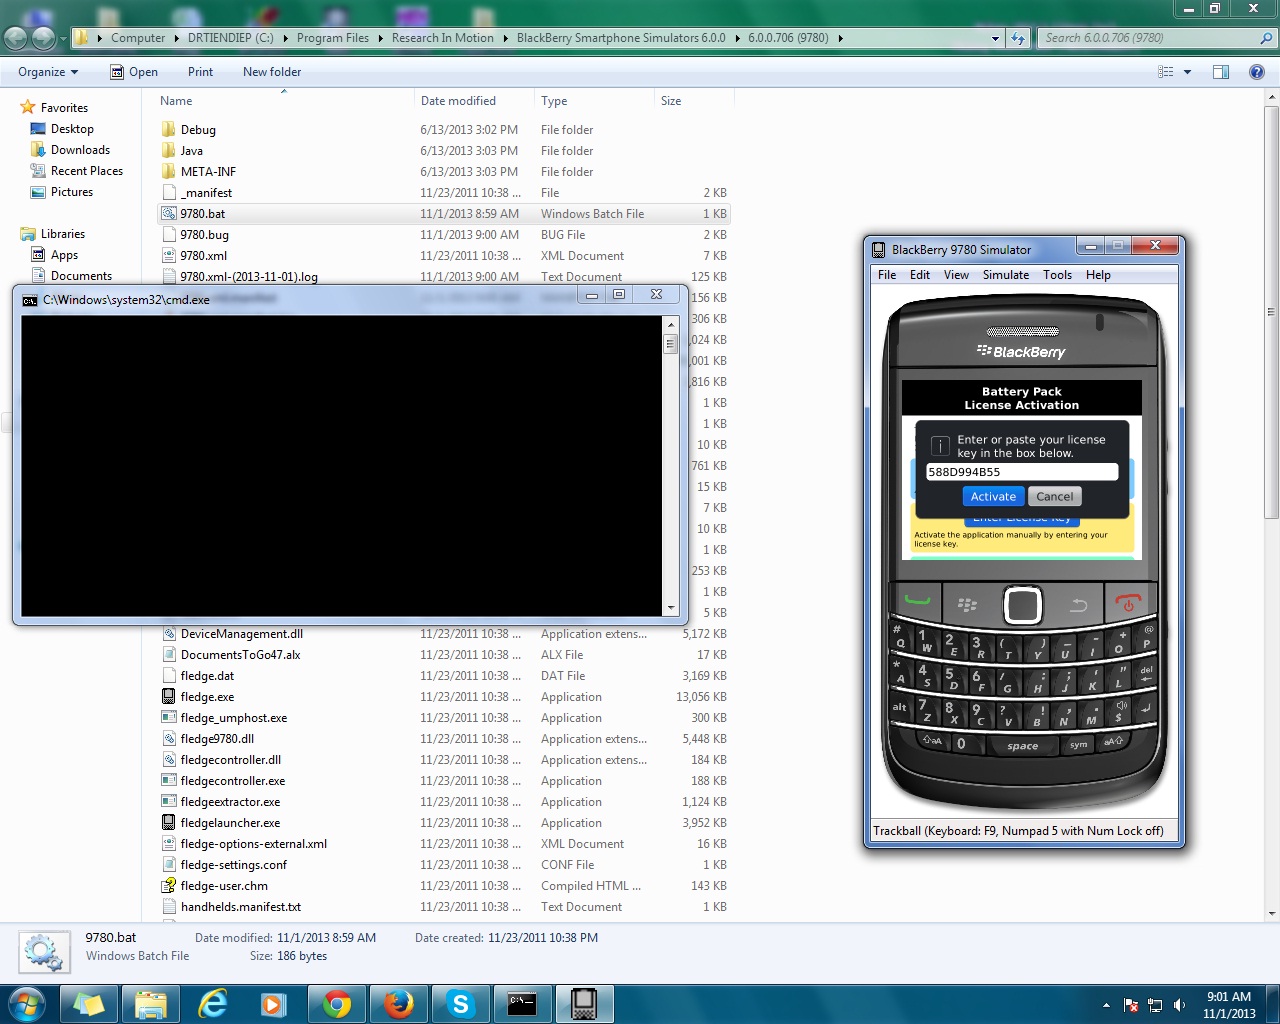The image size is (1280, 1024).
Task: Click Cancel in license dialog
Action: 1054,497
